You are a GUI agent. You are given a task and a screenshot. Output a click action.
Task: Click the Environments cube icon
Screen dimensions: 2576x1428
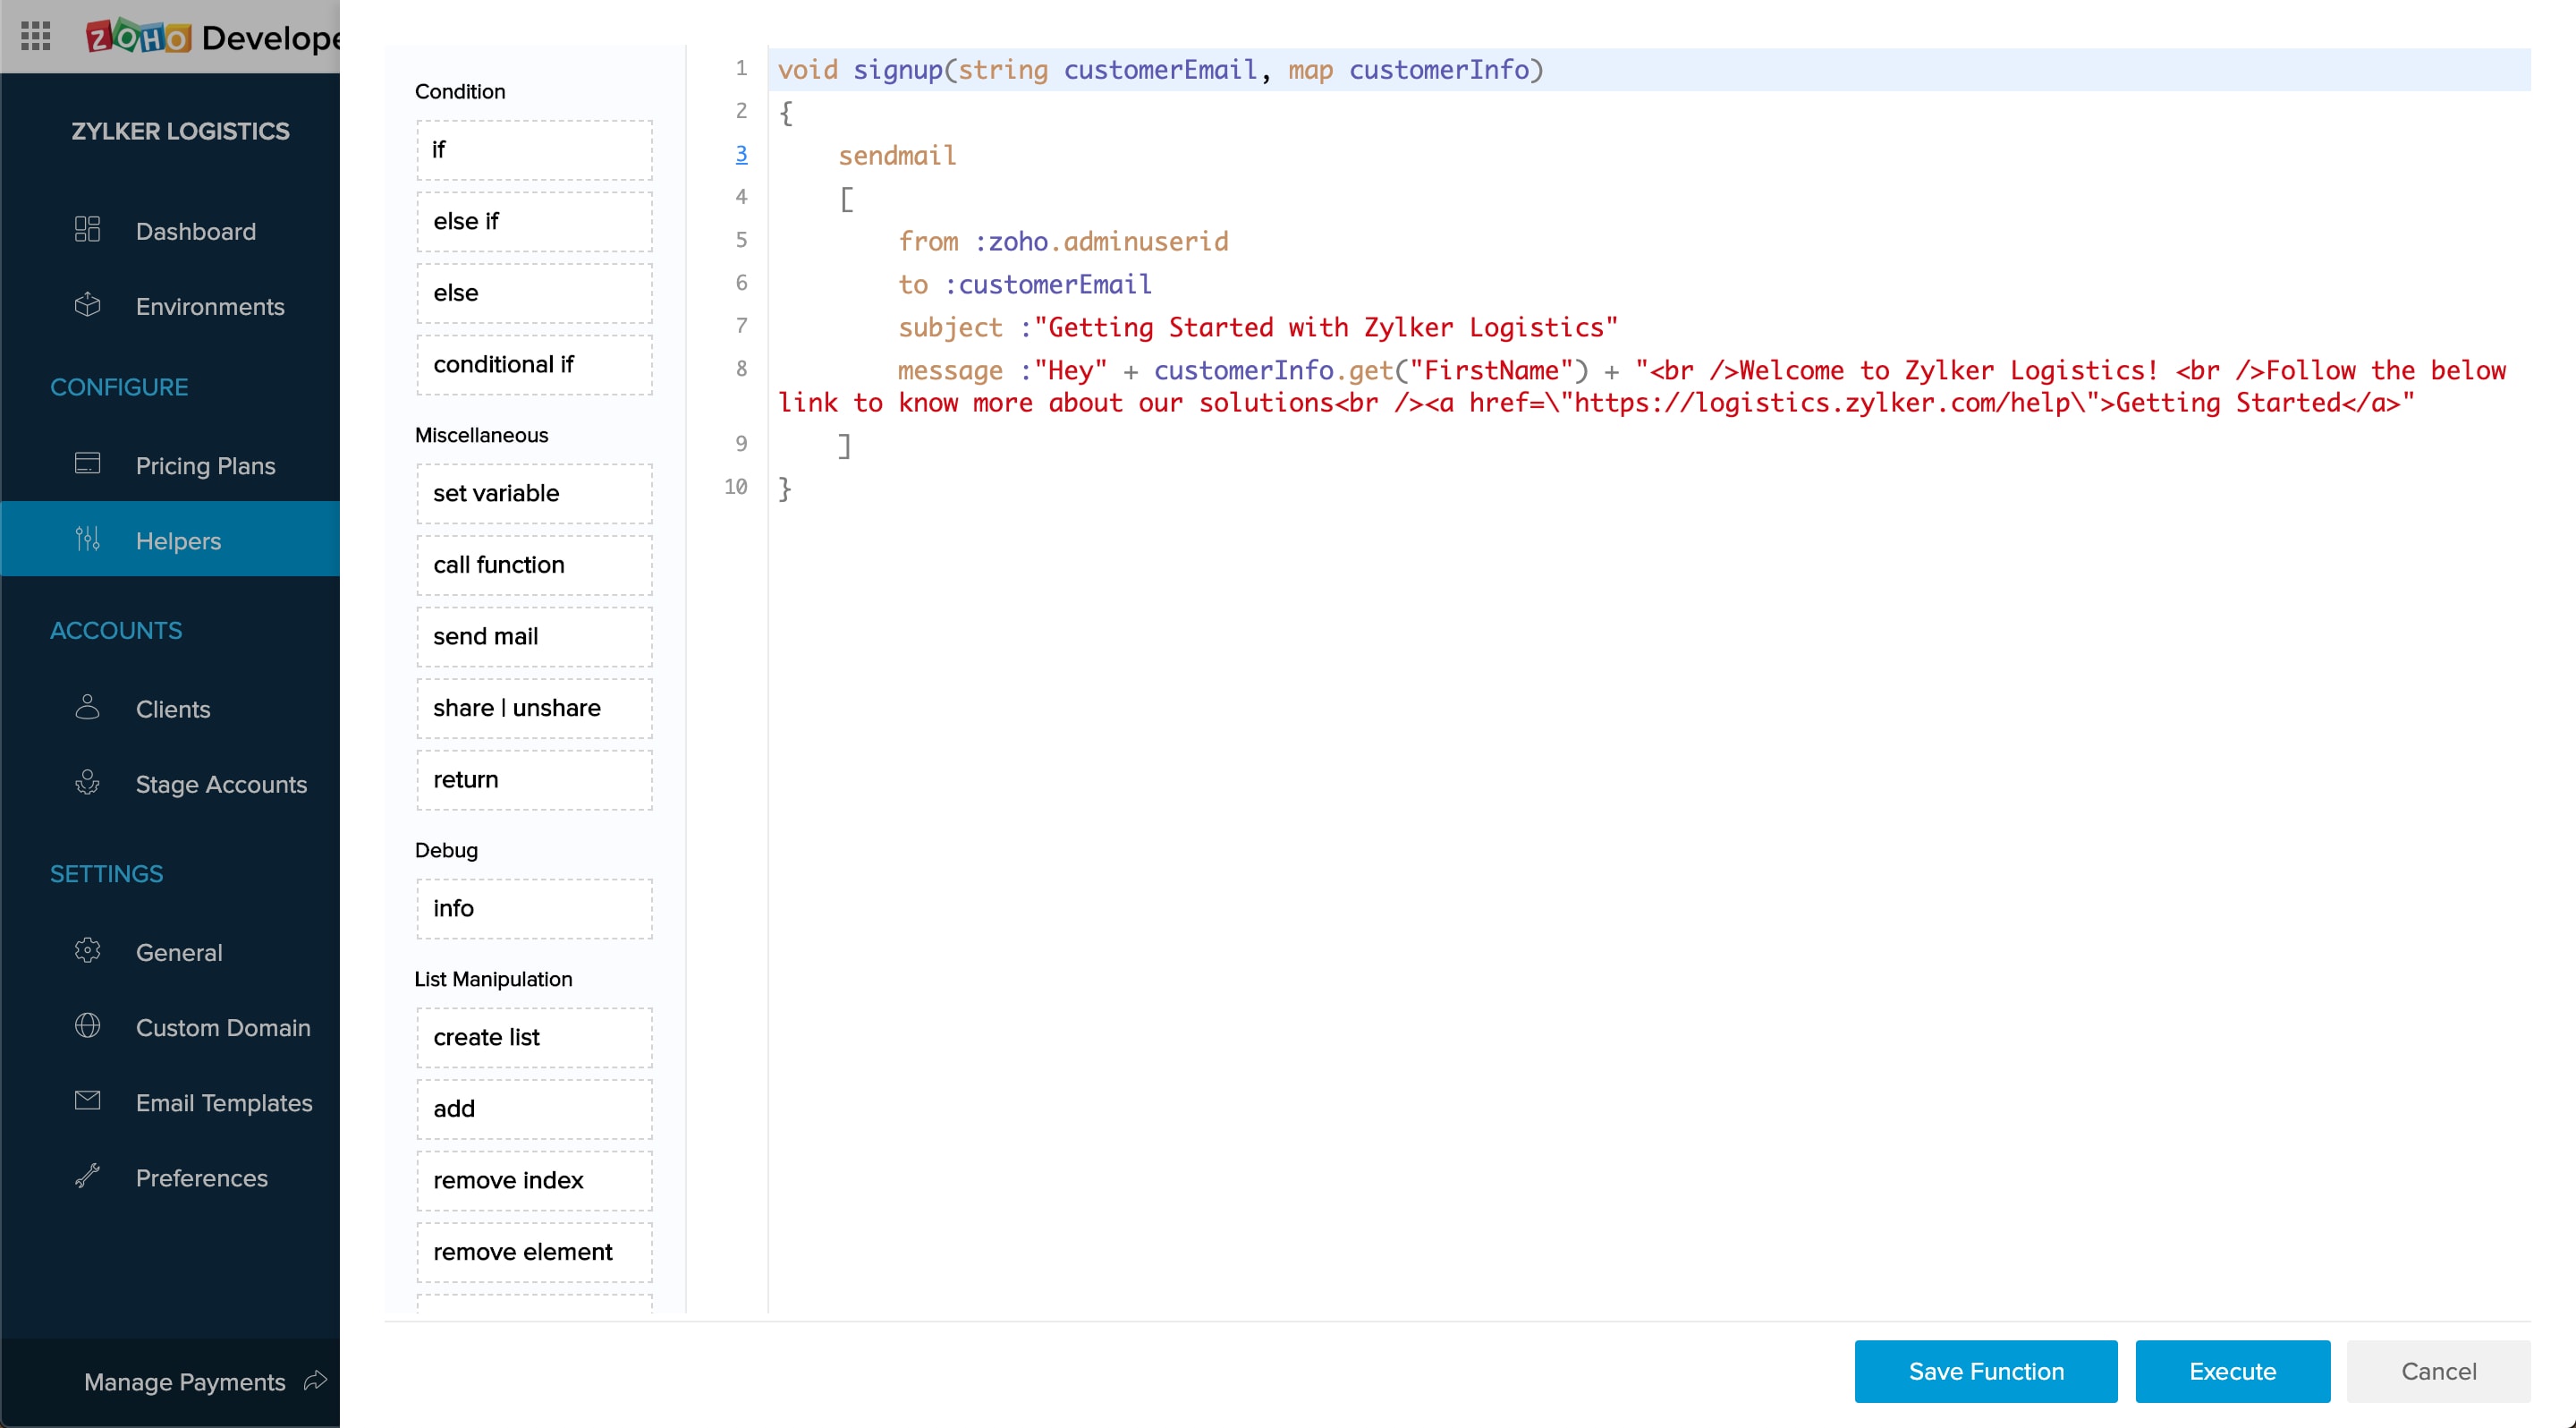coord(87,305)
